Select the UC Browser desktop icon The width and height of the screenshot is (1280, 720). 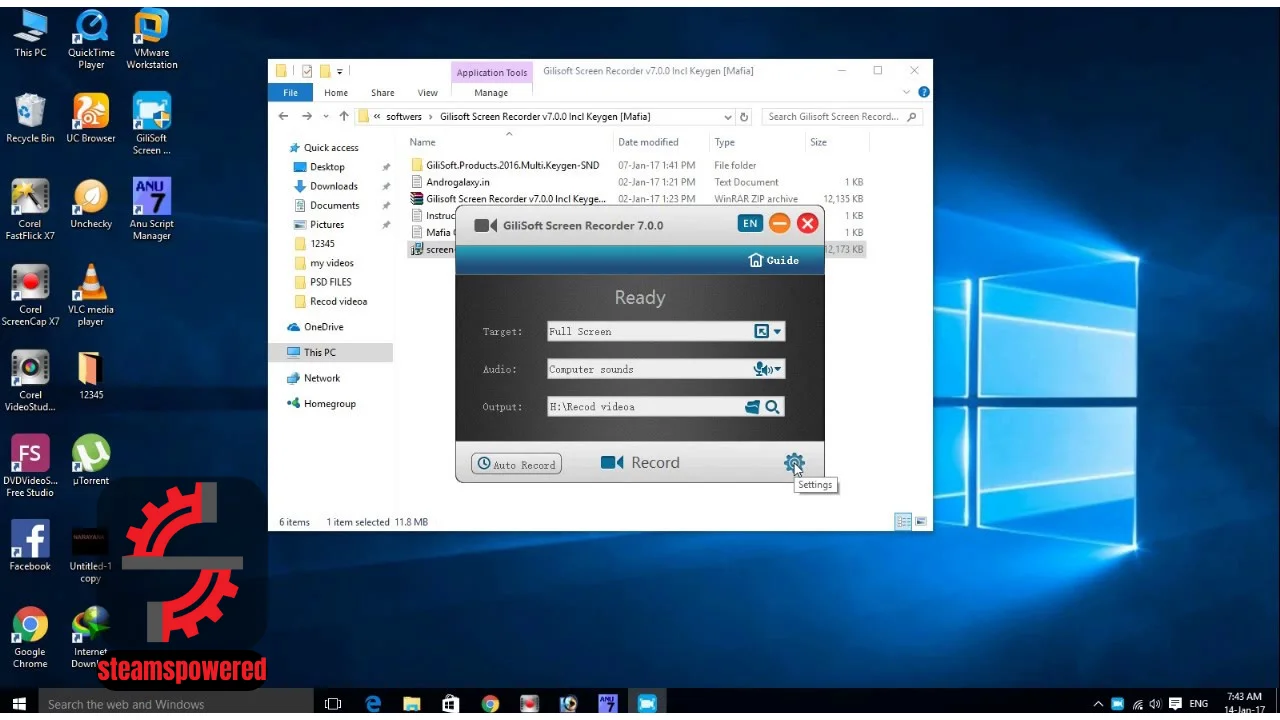click(91, 119)
